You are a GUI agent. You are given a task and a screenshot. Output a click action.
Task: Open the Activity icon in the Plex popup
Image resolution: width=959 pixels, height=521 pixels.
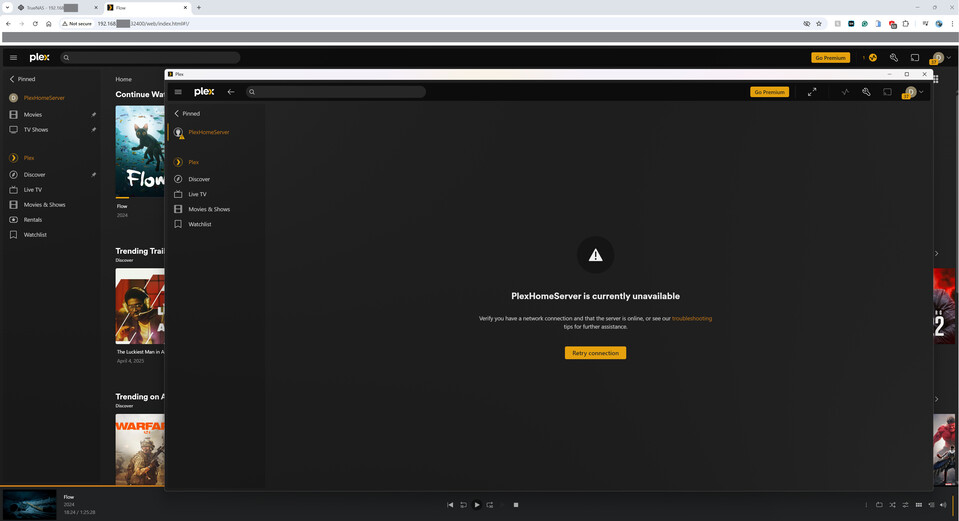coord(845,92)
